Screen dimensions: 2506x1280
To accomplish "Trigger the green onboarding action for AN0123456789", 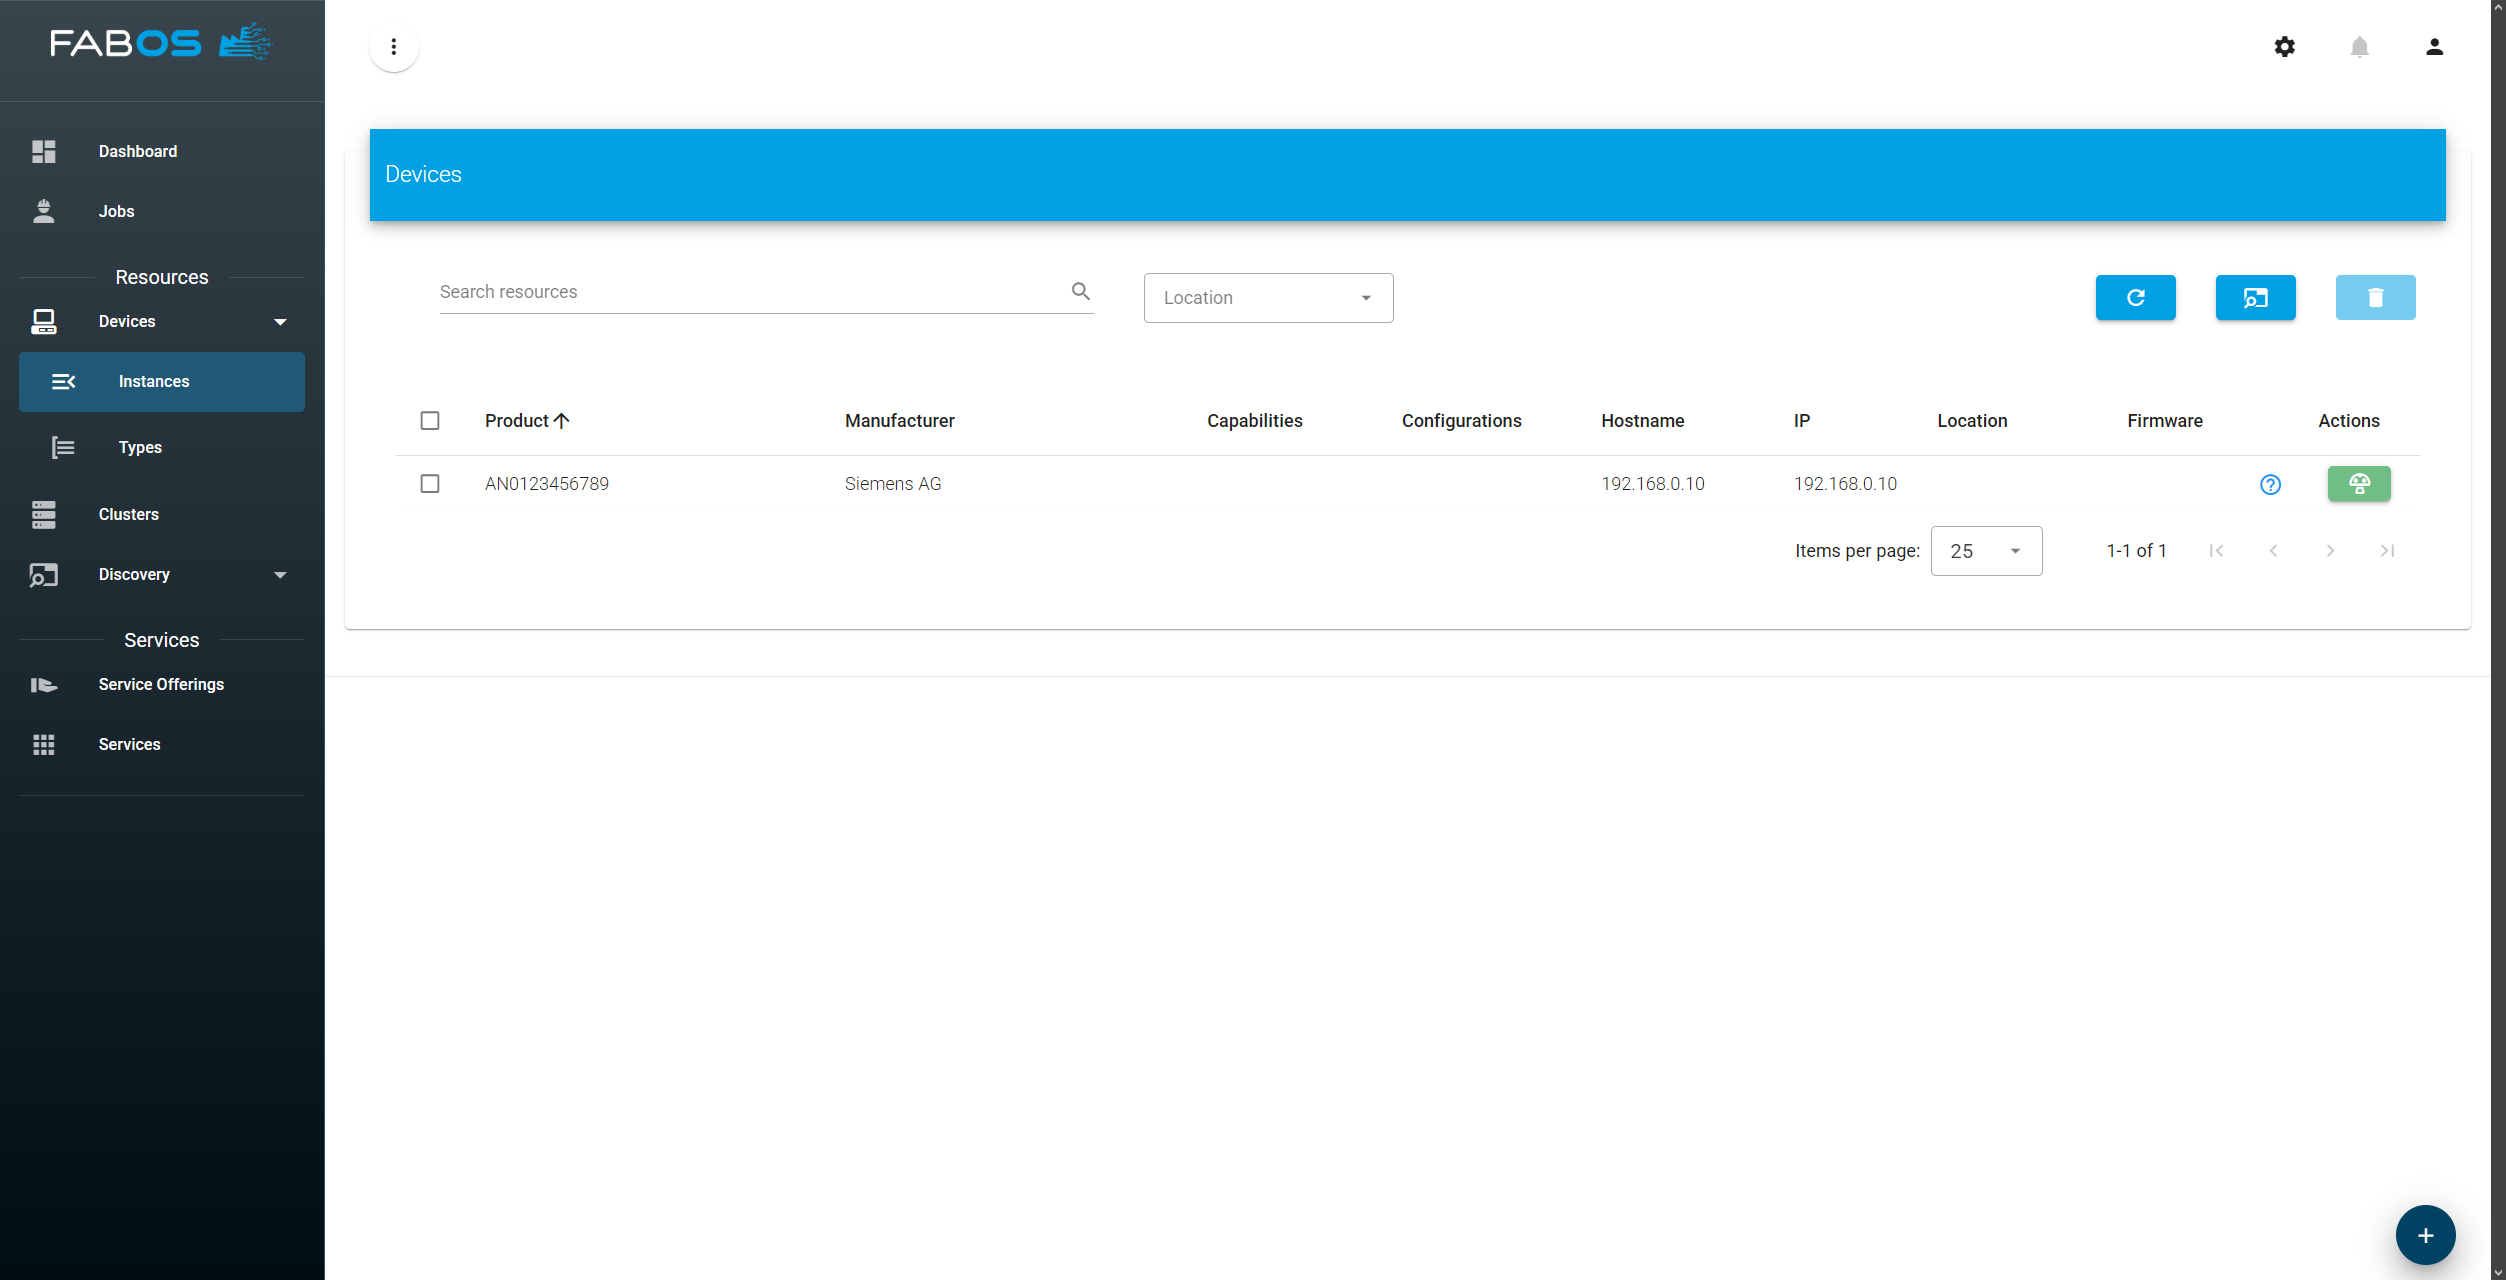I will [2359, 484].
